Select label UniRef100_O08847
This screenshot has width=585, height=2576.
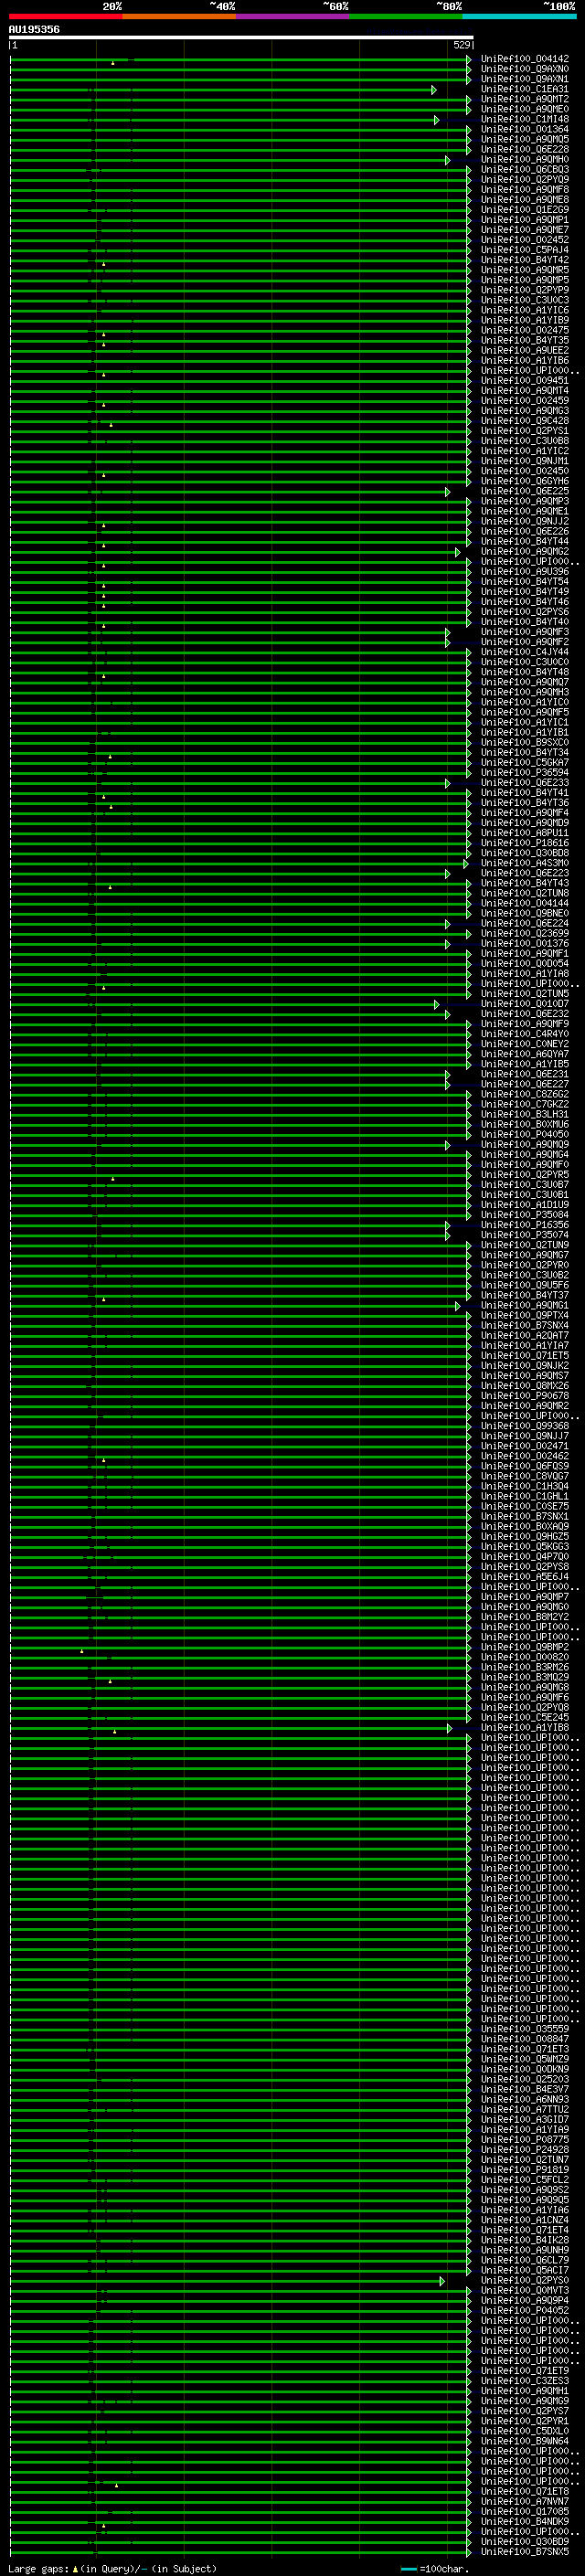[525, 2038]
